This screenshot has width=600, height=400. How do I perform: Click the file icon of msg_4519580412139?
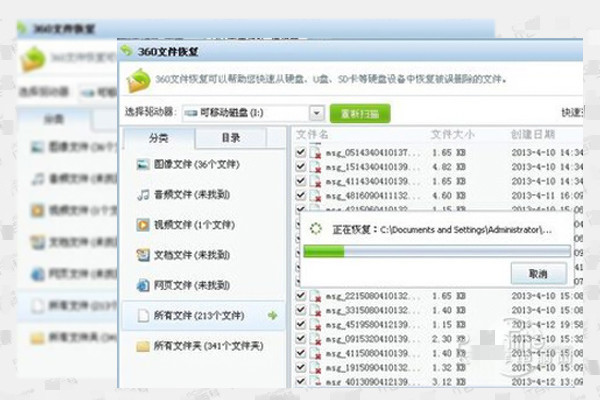[315, 325]
